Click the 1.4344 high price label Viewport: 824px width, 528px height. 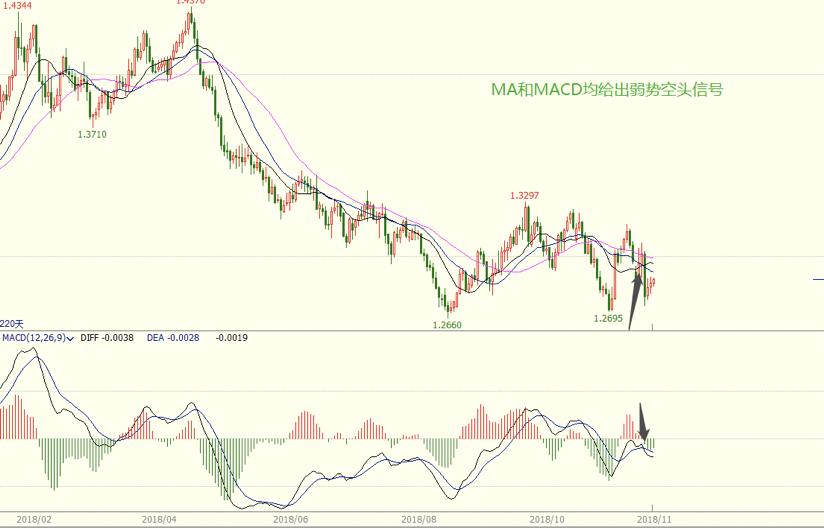click(x=17, y=6)
